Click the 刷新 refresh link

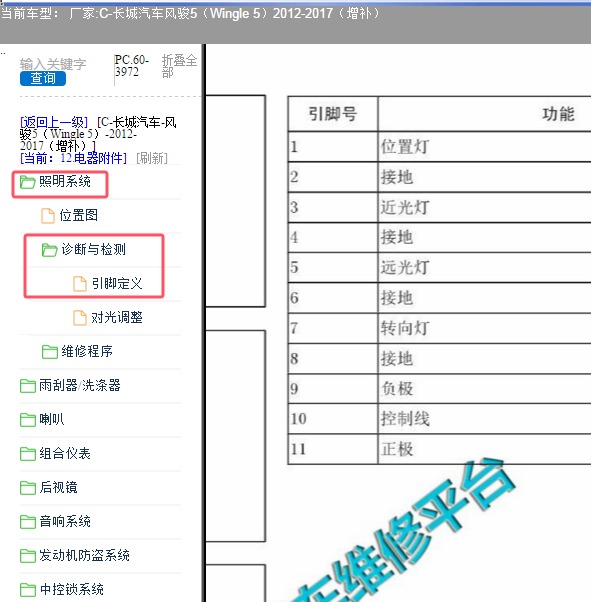(x=152, y=158)
